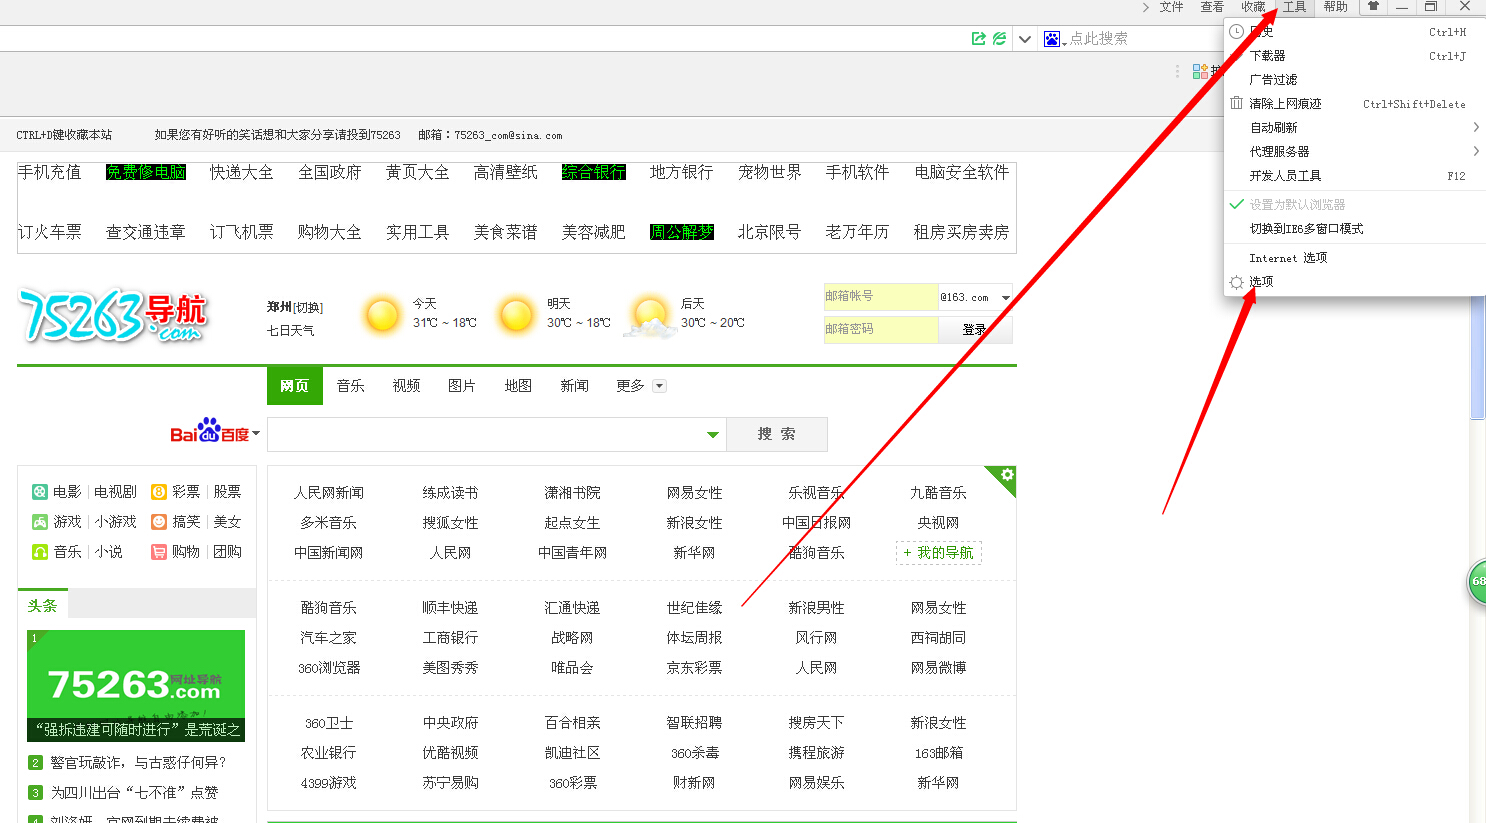Open the 收藏 menu
Viewport: 1486px width, 823px height.
pos(1253,7)
